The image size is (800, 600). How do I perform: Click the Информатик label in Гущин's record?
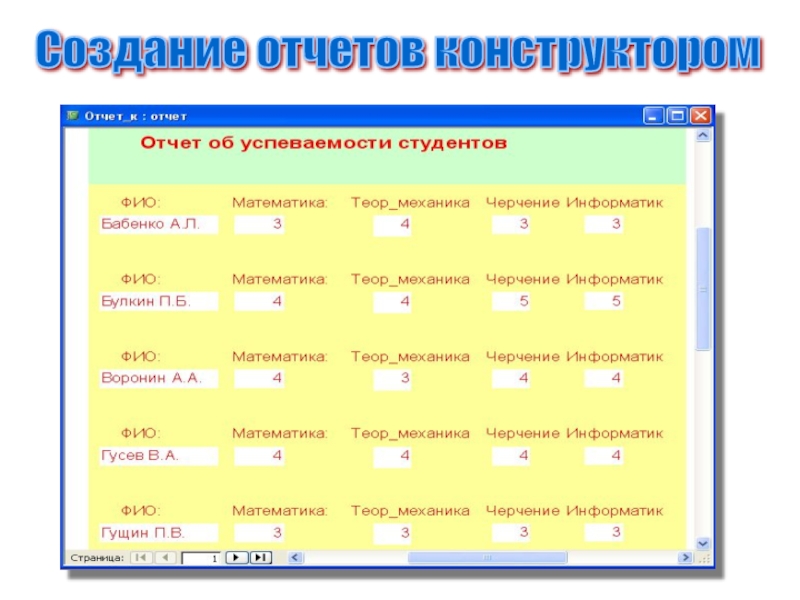(x=614, y=511)
